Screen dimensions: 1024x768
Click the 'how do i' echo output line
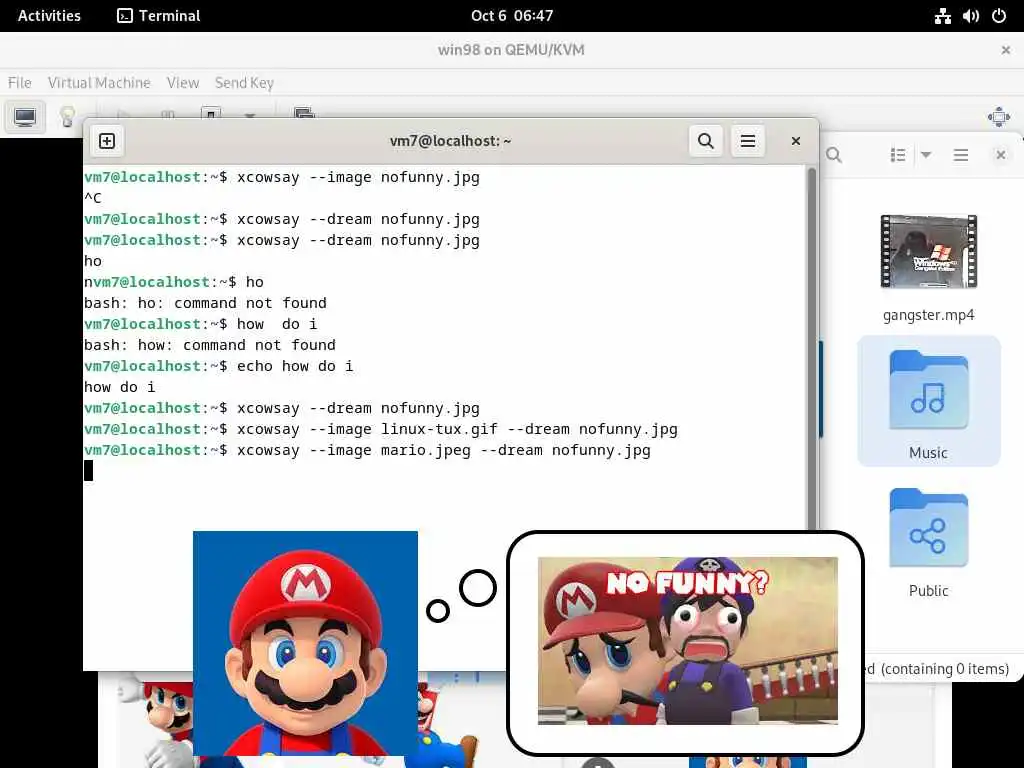[120, 387]
